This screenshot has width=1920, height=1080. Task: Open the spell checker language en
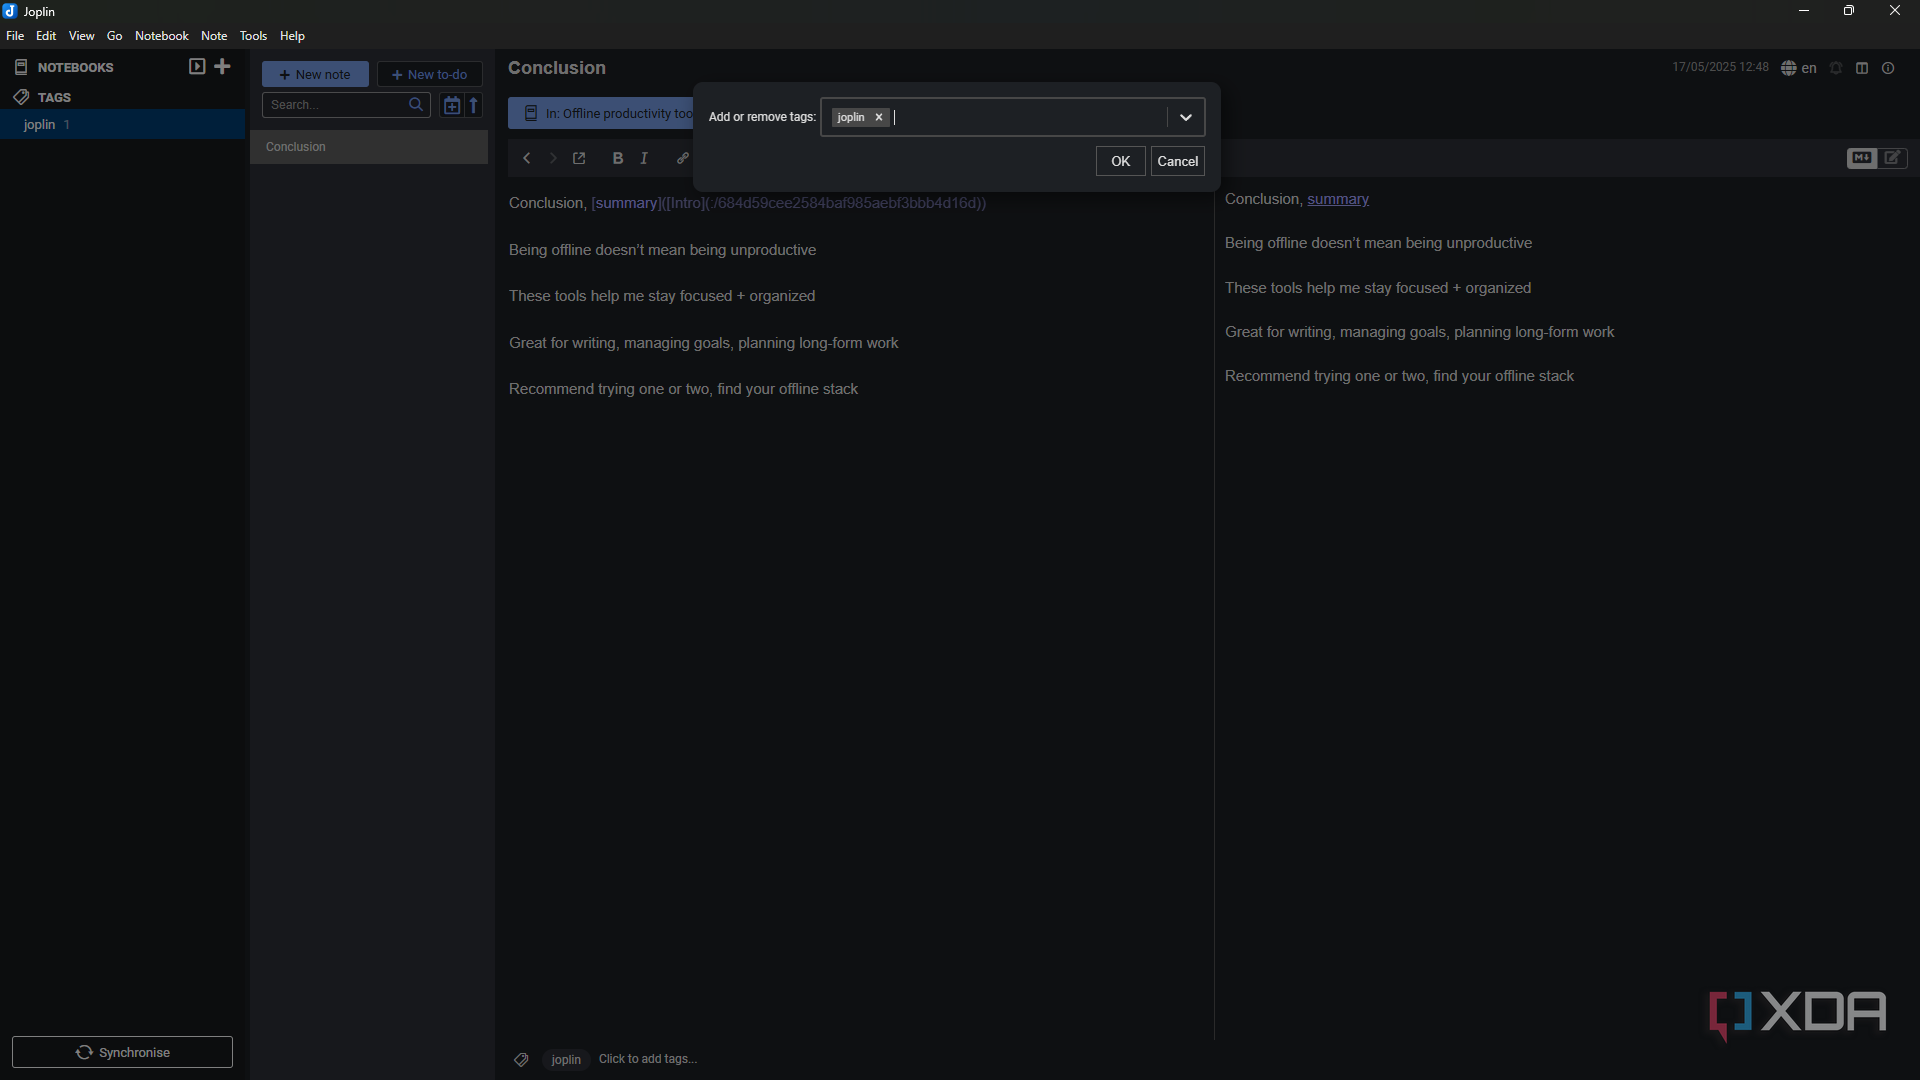click(x=1799, y=68)
